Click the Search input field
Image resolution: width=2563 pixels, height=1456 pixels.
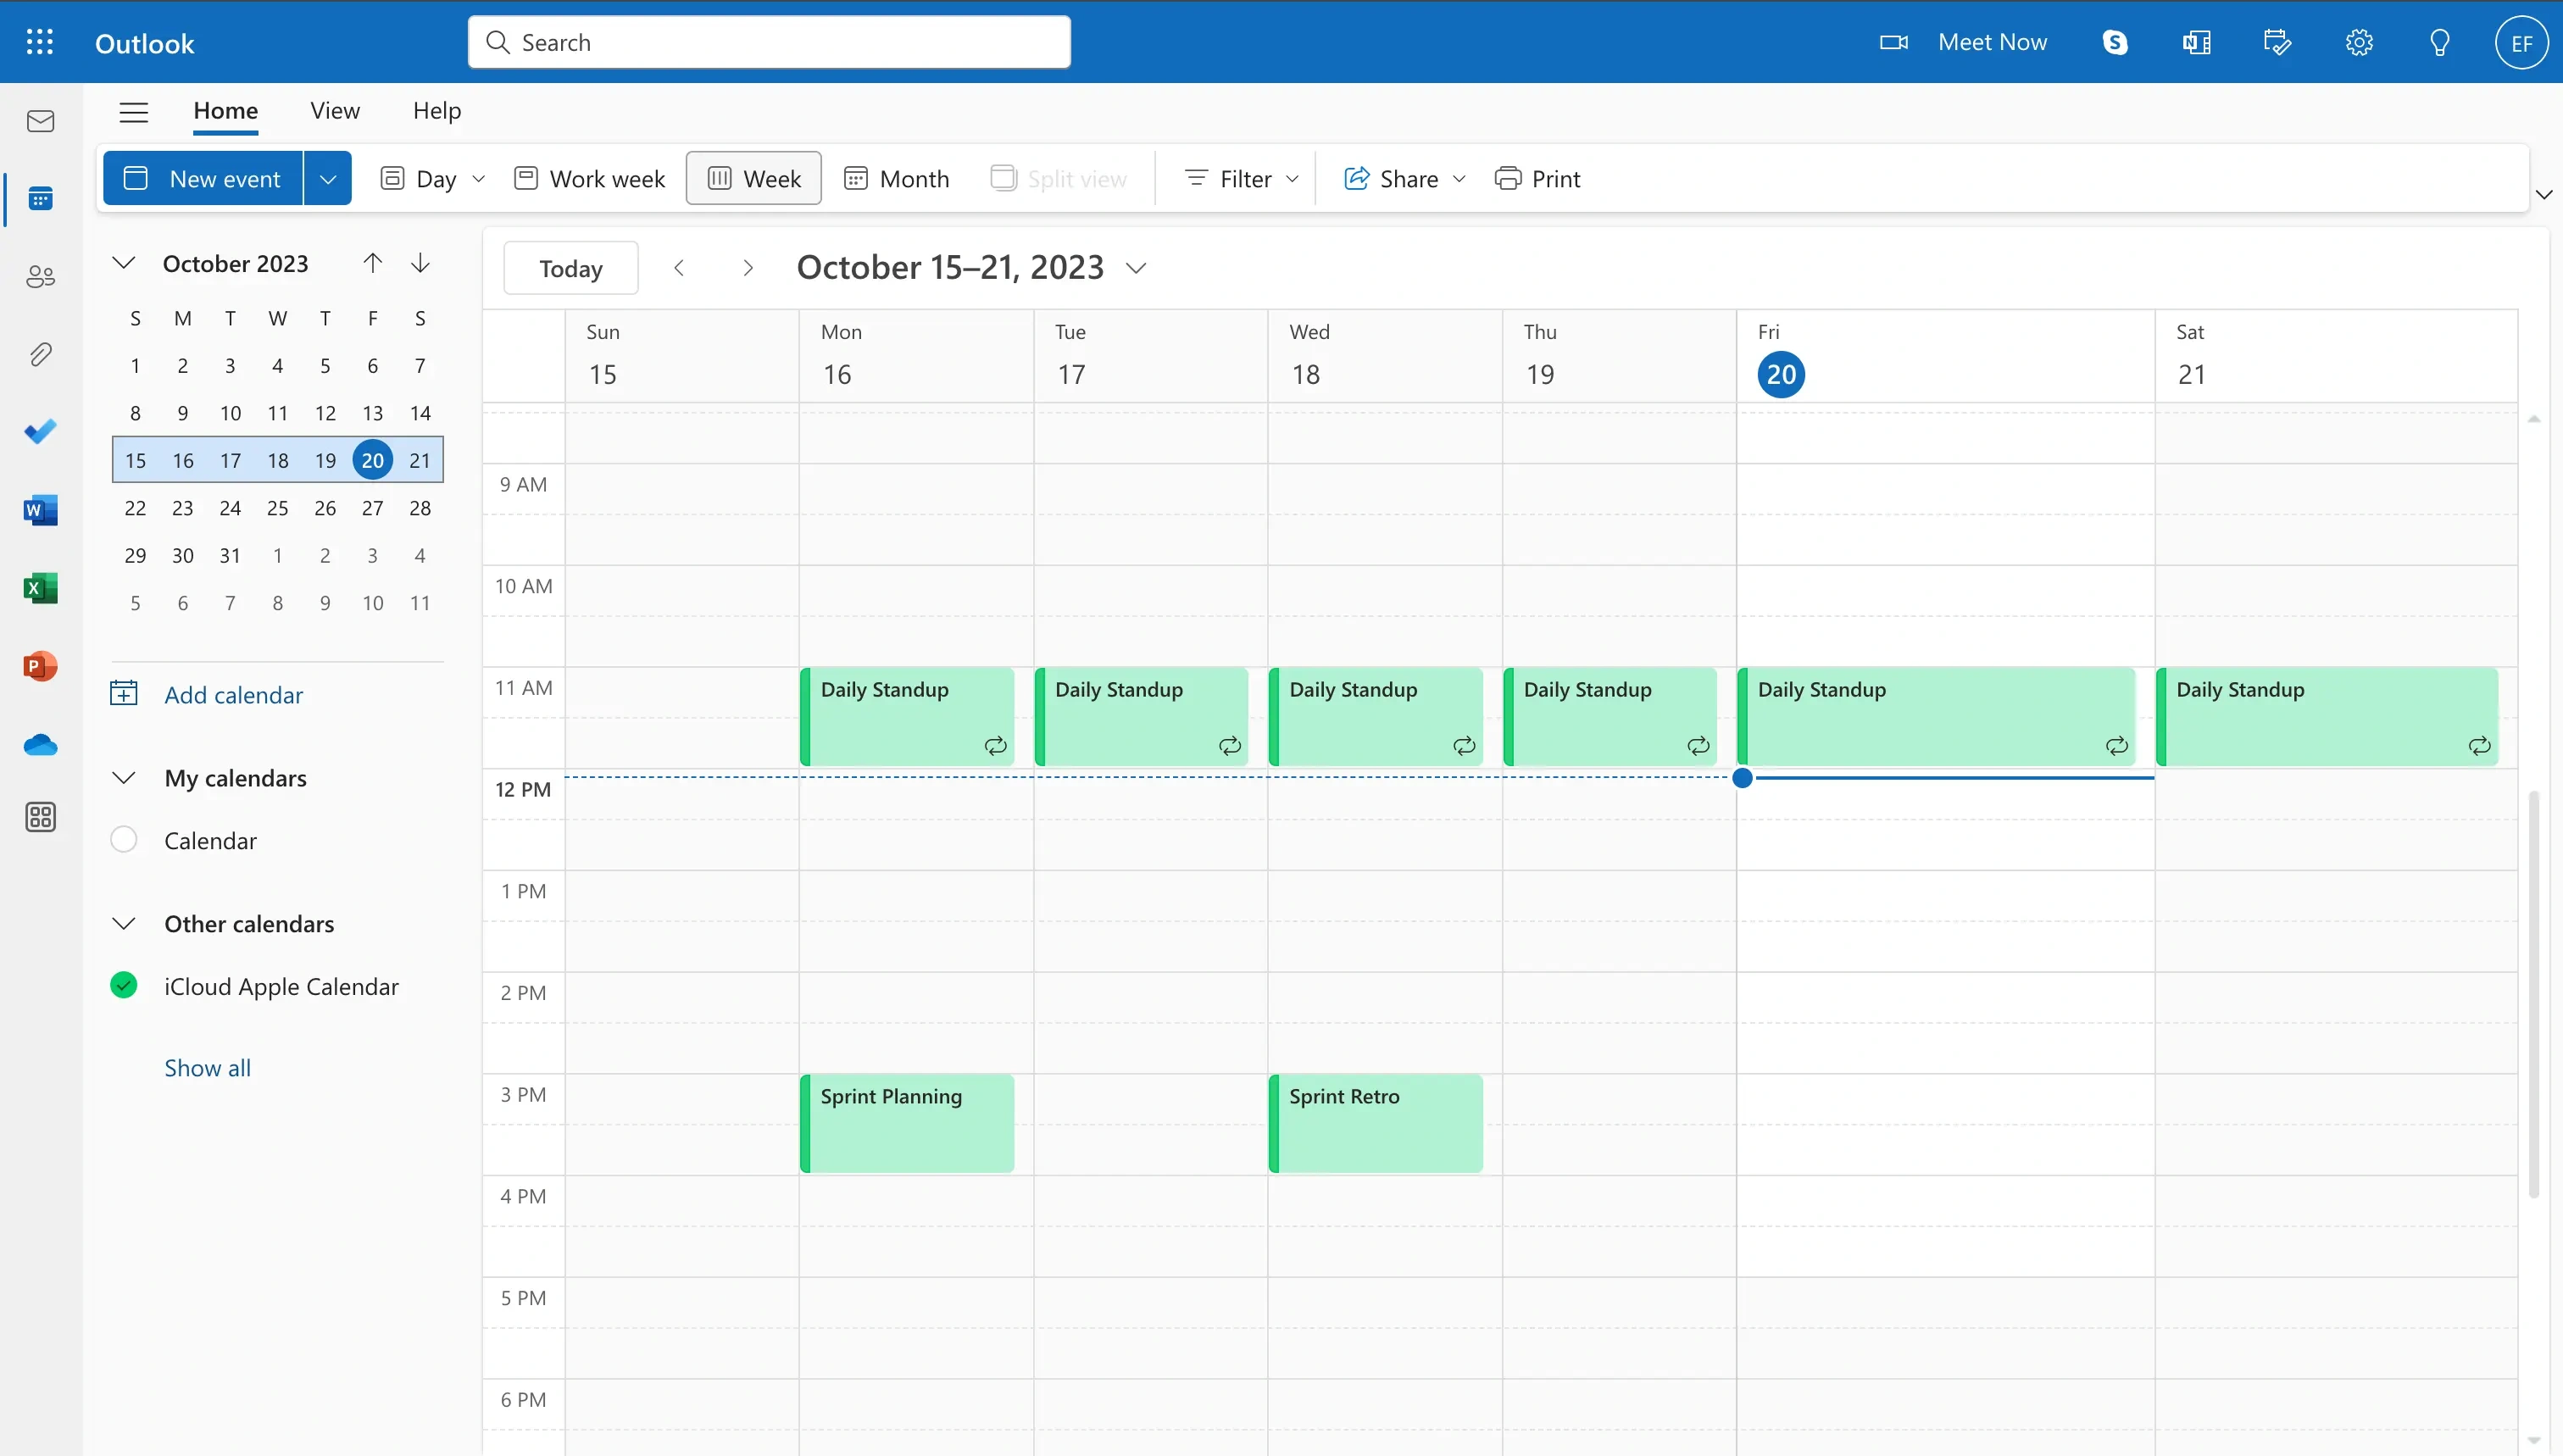tap(770, 41)
